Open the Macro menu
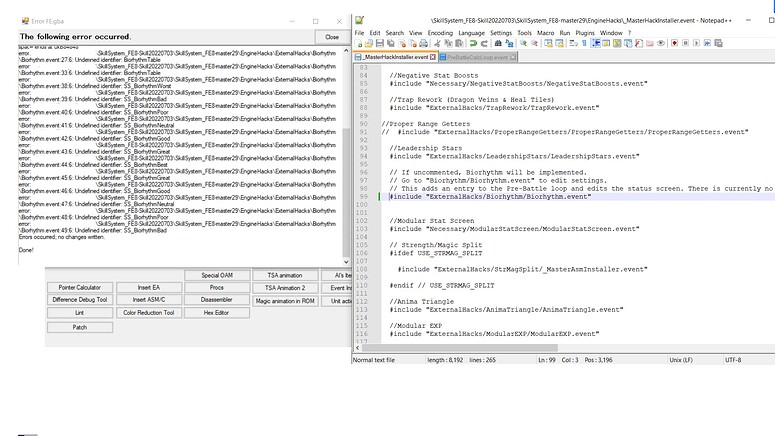This screenshot has width=775, height=436. pyautogui.click(x=546, y=32)
